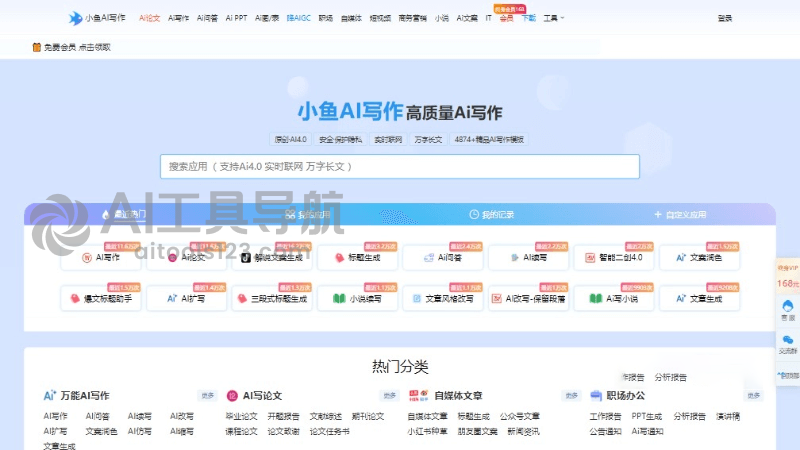The width and height of the screenshot is (800, 450).
Task: Click the gift icon beside 免费会员
Action: [37, 47]
